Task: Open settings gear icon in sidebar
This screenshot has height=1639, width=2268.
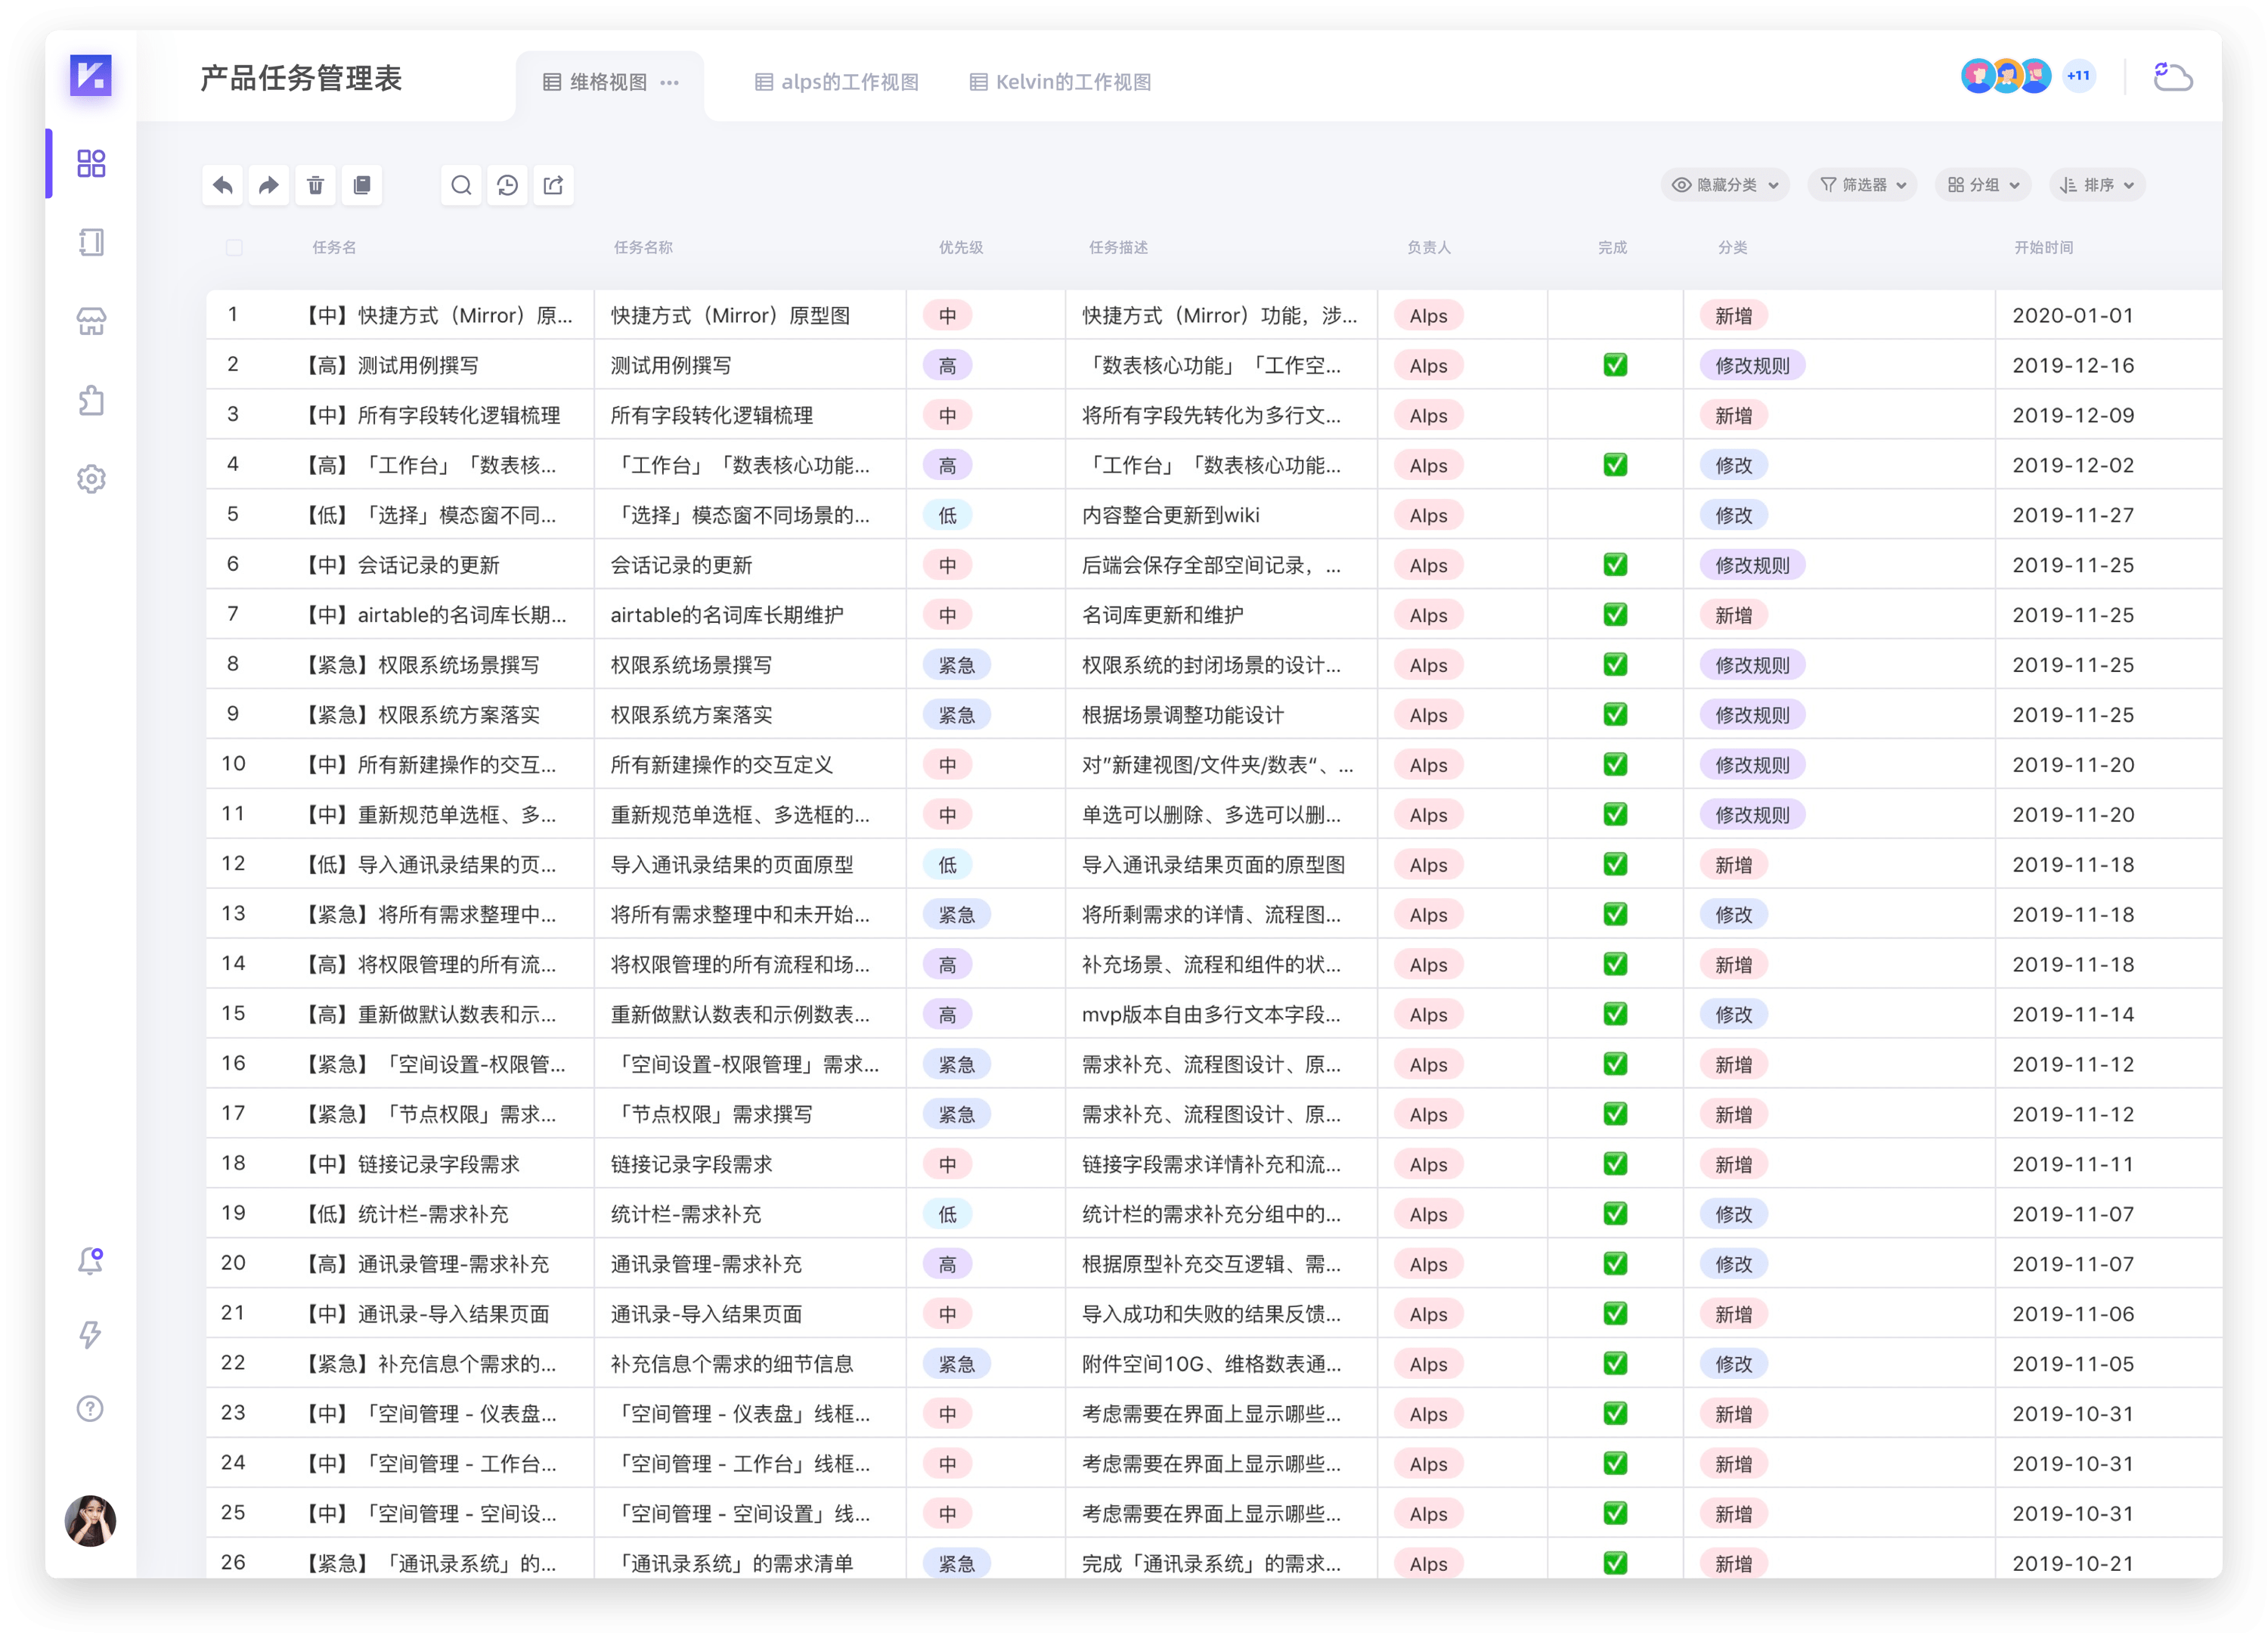Action: (91, 479)
